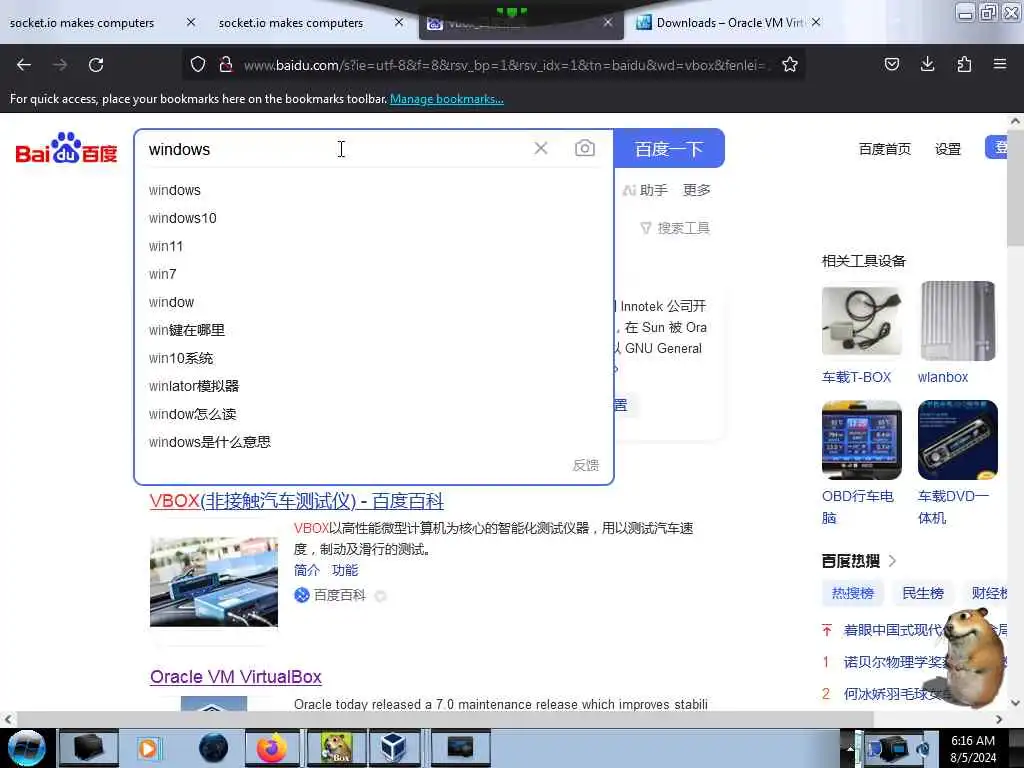Click the Baidu logo
Screen dimensions: 1024x768
tap(66, 148)
